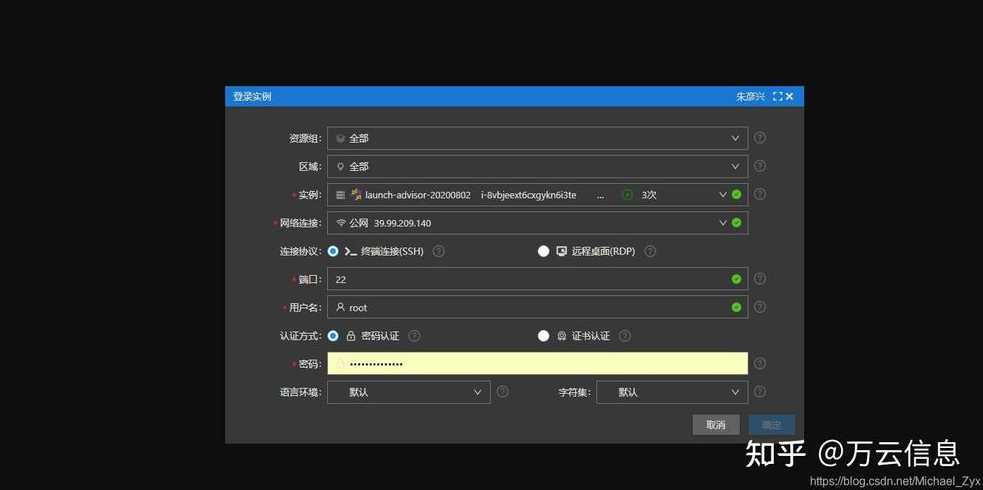Open the 字符集 dropdown
The width and height of the screenshot is (983, 490).
tap(672, 392)
